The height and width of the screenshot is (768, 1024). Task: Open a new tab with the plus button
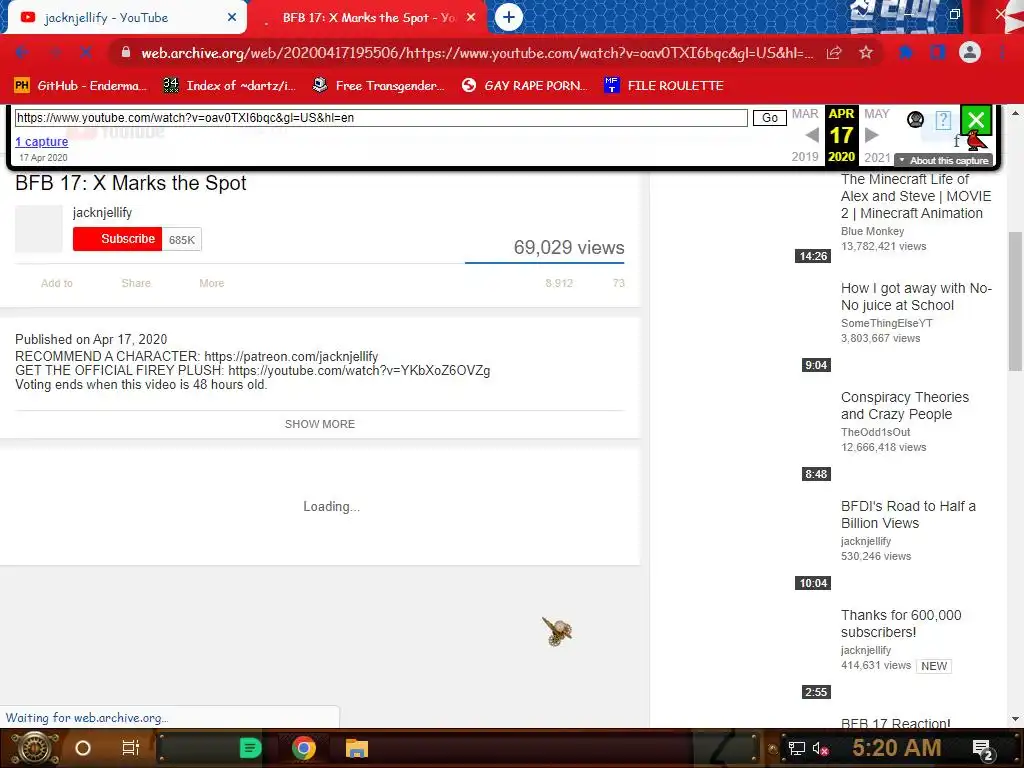(509, 17)
